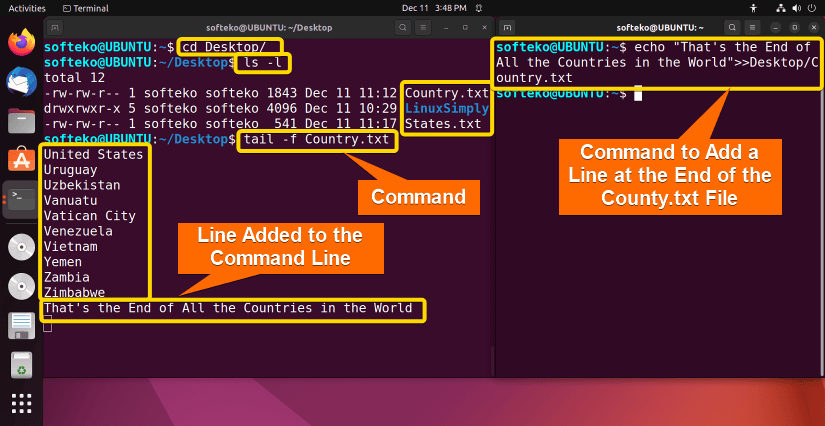
Task: Click the Desktop terminal scrollbar
Action: point(492,360)
